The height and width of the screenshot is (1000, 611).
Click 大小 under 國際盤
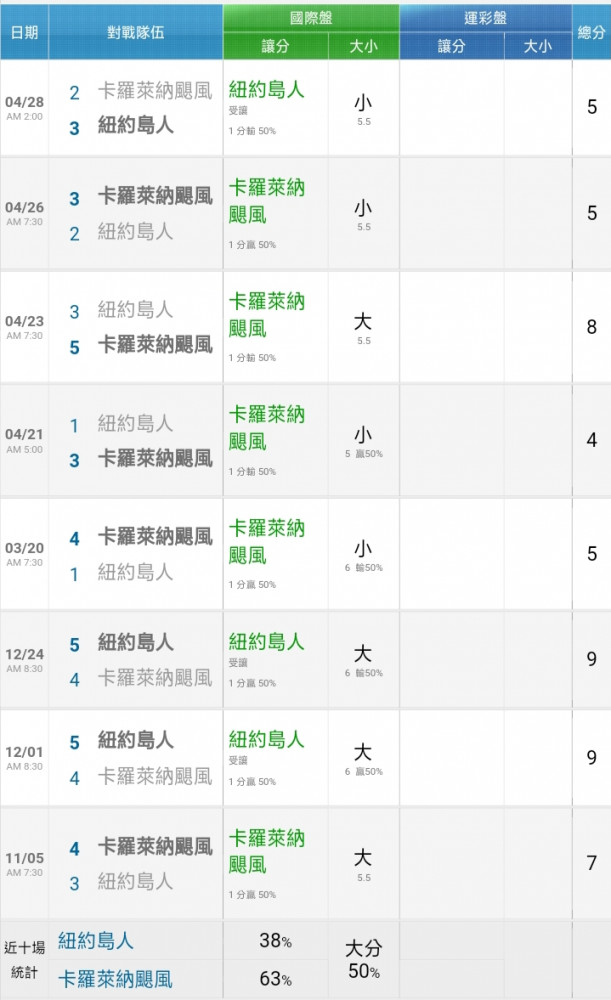pos(364,46)
